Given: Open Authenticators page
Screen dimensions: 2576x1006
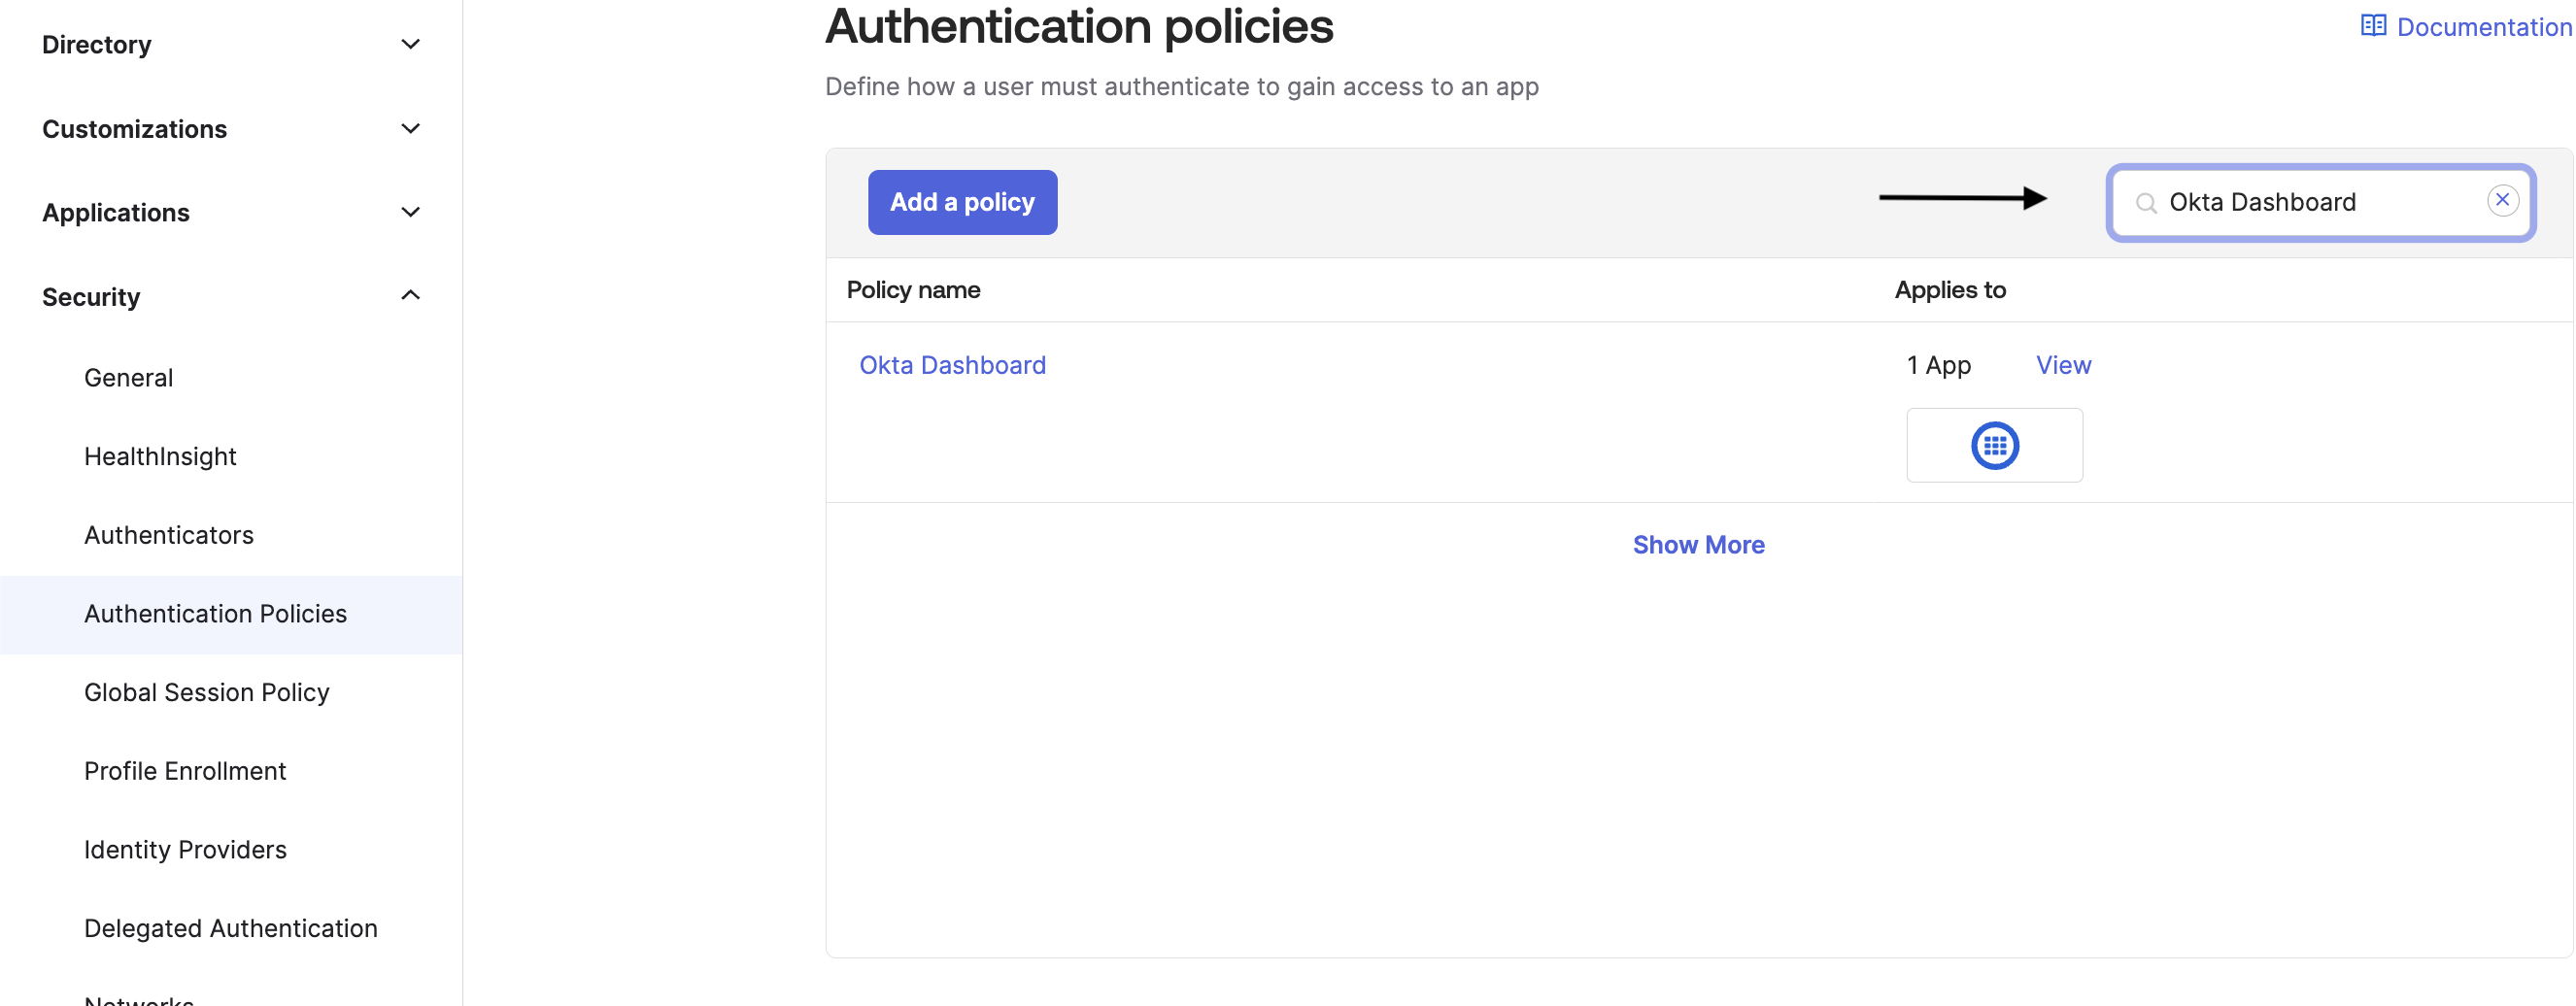Looking at the screenshot, I should click(169, 535).
